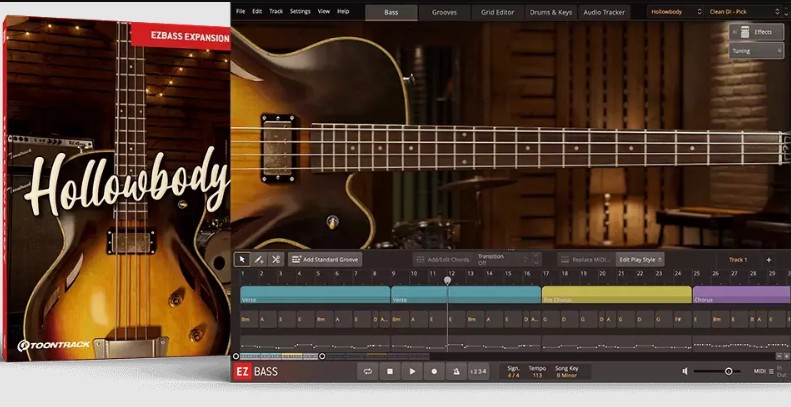Image resolution: width=791 pixels, height=407 pixels.
Task: Open the File menu
Action: click(x=241, y=11)
